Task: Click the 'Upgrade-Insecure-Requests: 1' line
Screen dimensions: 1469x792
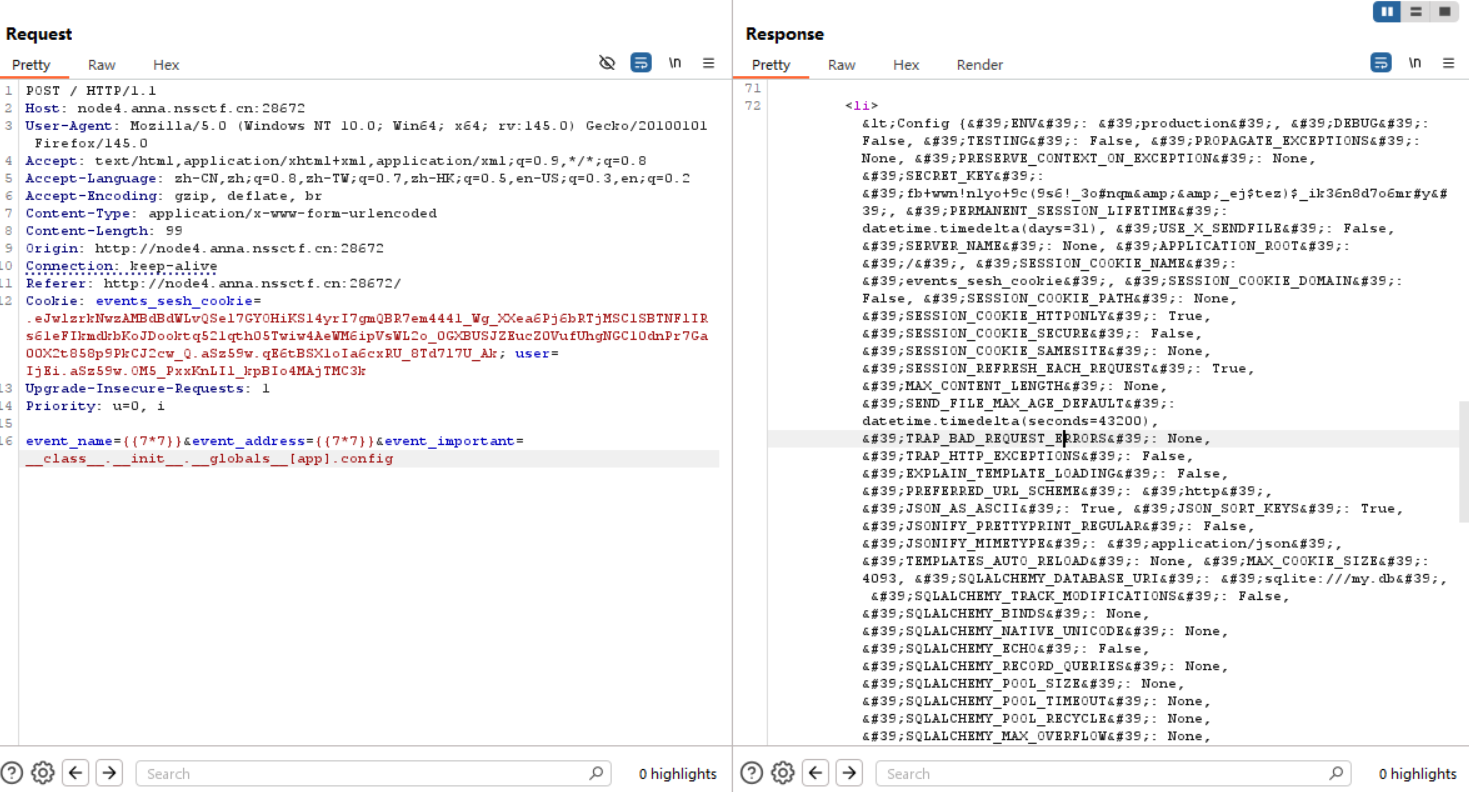Action: click(x=148, y=388)
